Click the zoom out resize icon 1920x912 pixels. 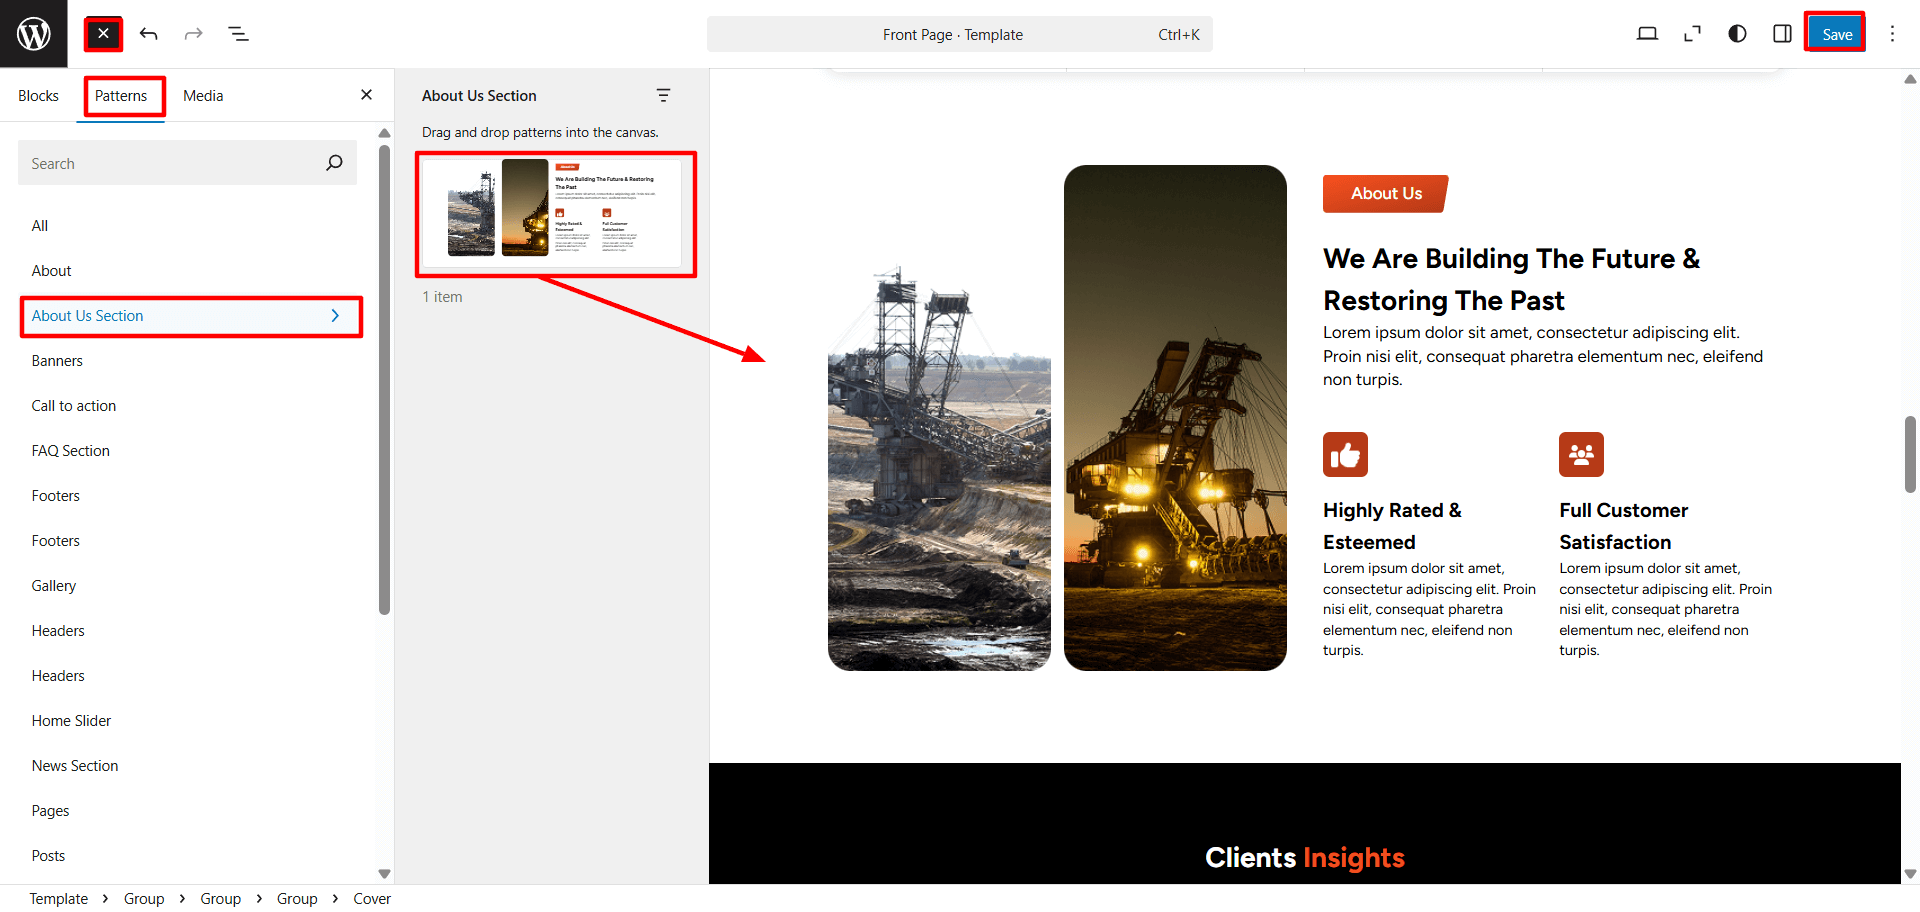(1692, 34)
